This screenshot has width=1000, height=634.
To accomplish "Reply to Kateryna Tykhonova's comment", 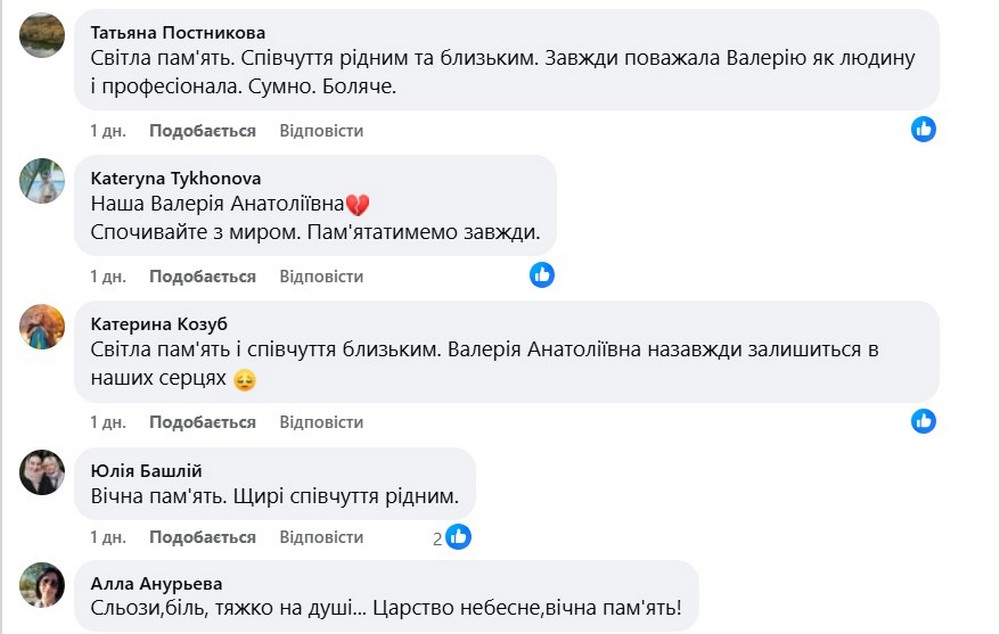I will click(x=321, y=276).
